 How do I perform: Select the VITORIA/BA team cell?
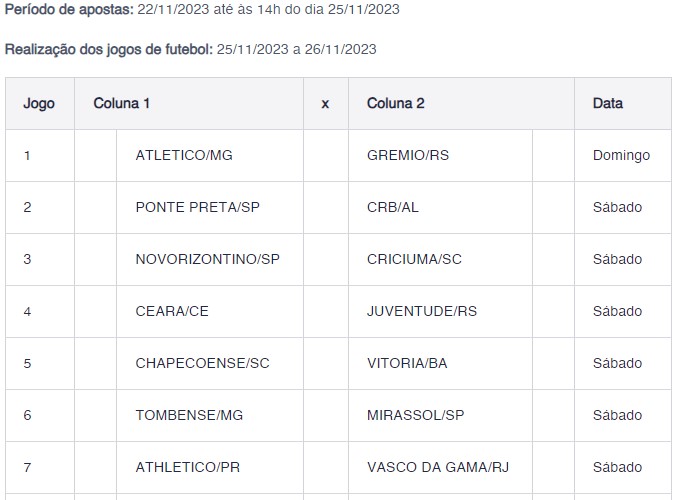[x=407, y=363]
